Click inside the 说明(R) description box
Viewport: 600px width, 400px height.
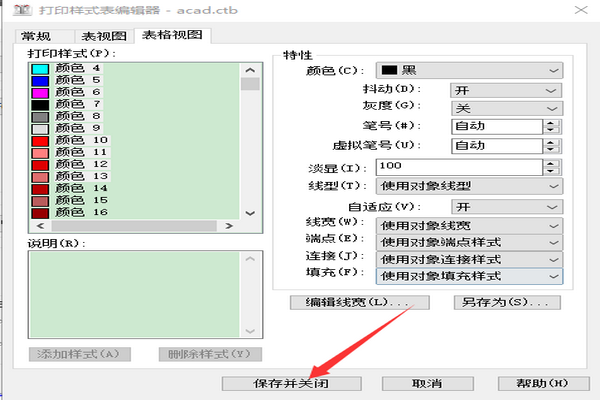click(135, 294)
